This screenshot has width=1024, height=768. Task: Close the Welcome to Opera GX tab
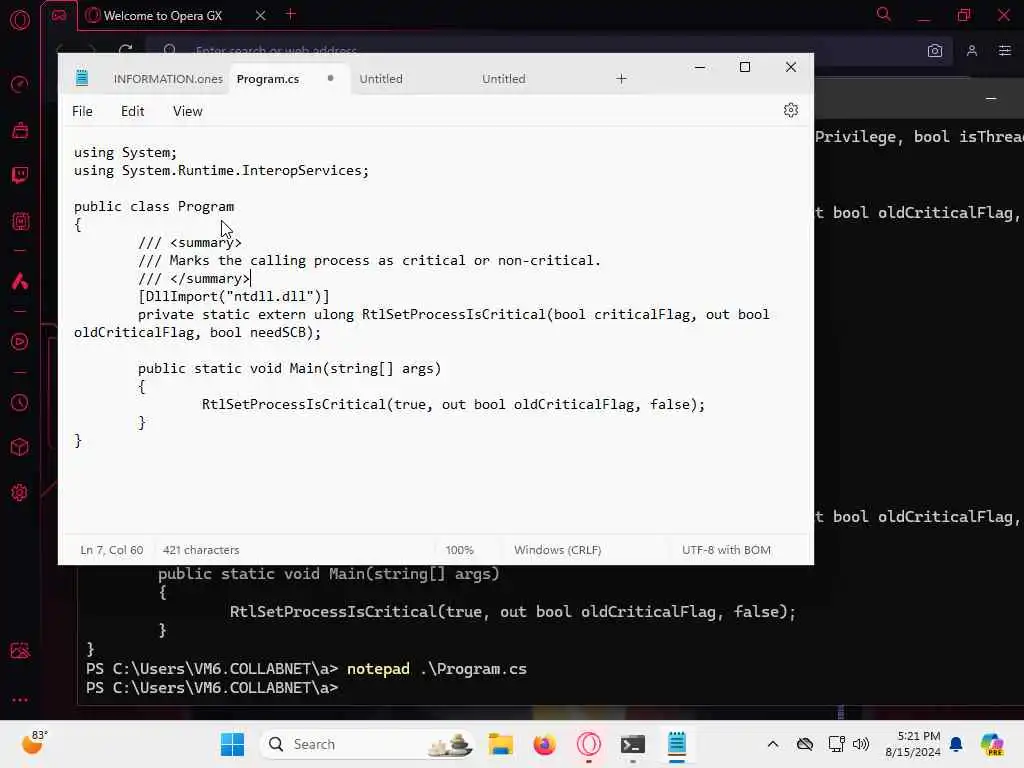pyautogui.click(x=261, y=15)
